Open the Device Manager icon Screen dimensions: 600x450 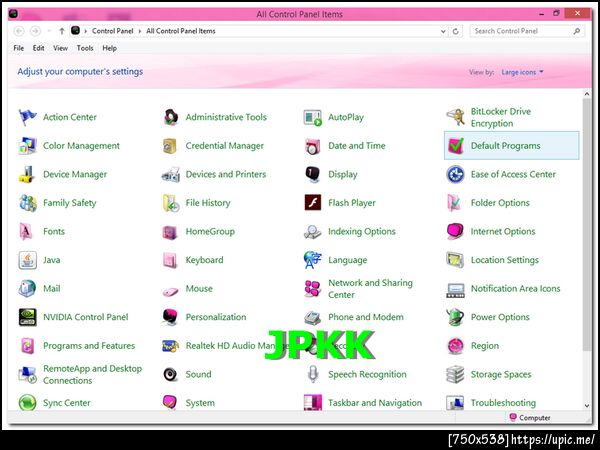[27, 174]
